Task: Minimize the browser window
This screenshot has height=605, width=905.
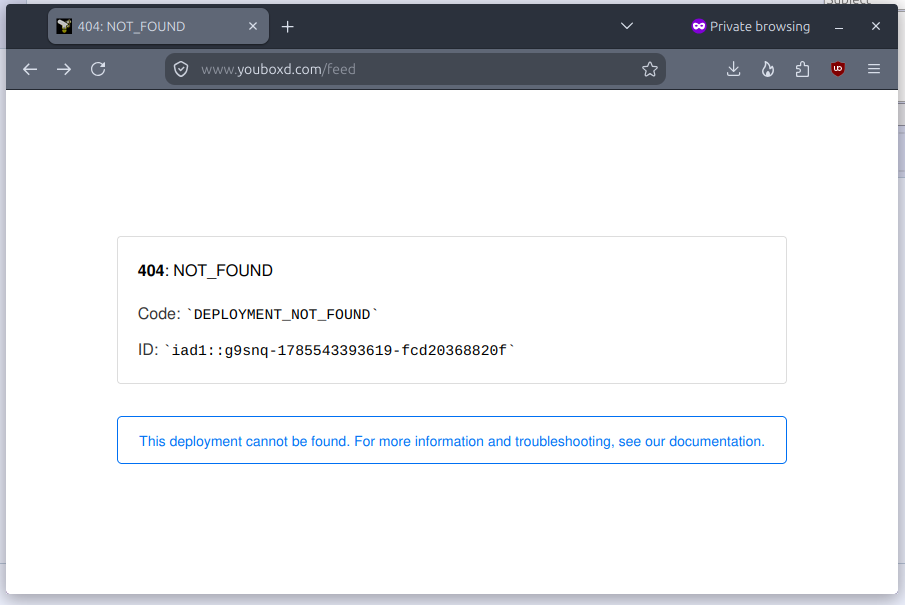Action: [x=839, y=27]
